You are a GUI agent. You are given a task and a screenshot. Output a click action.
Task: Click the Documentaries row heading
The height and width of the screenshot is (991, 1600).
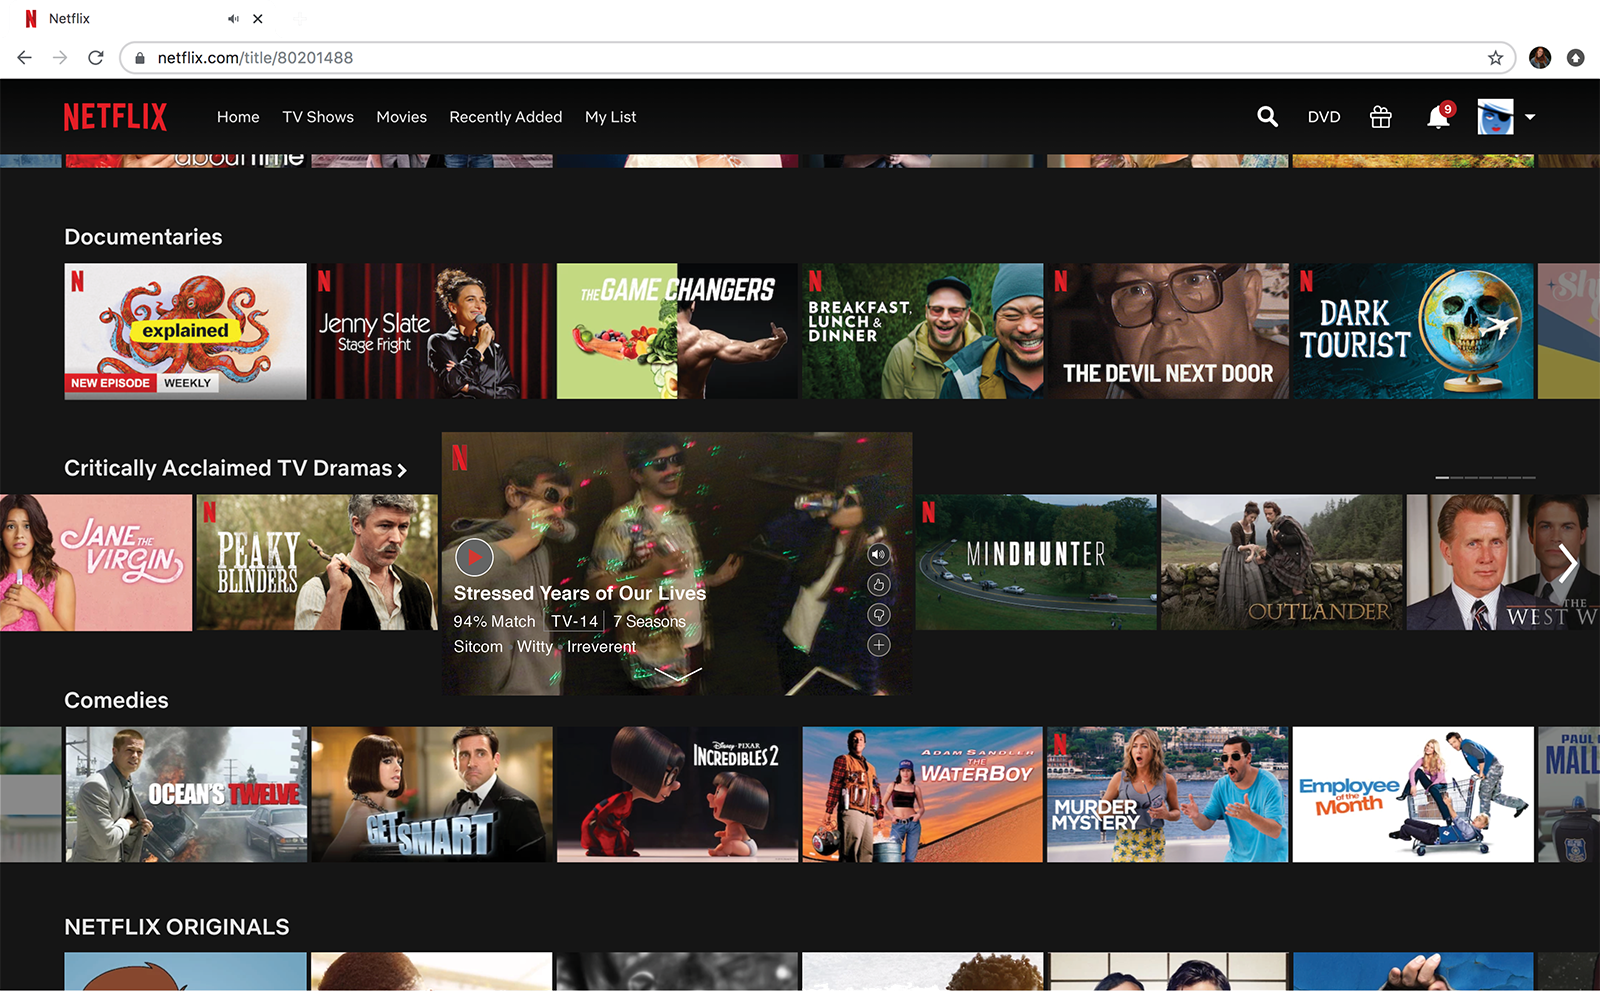pyautogui.click(x=143, y=237)
